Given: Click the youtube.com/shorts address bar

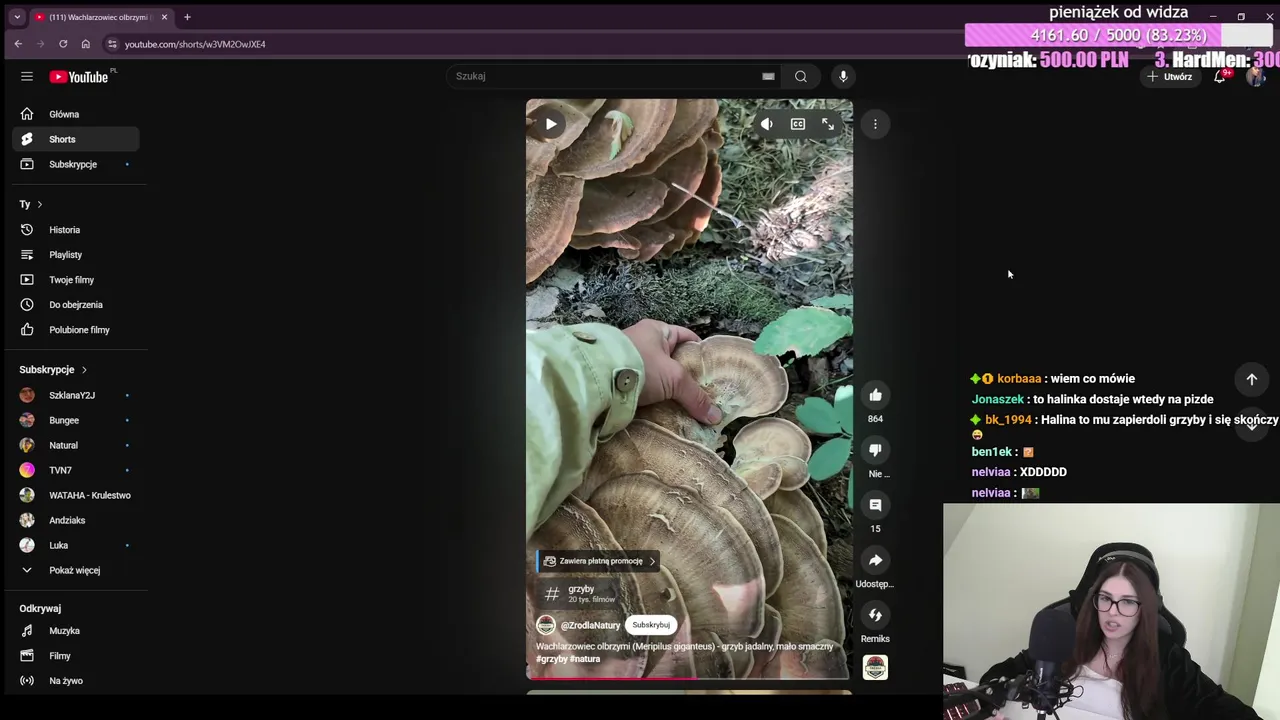Looking at the screenshot, I should pyautogui.click(x=195, y=44).
